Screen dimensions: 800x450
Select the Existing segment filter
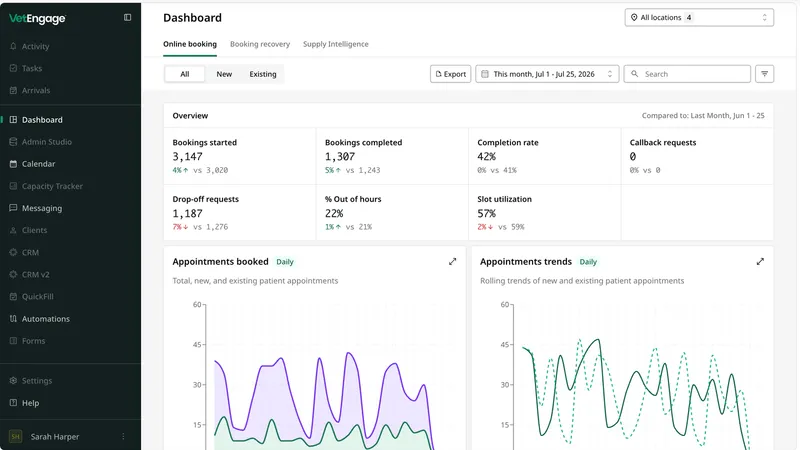coord(263,74)
